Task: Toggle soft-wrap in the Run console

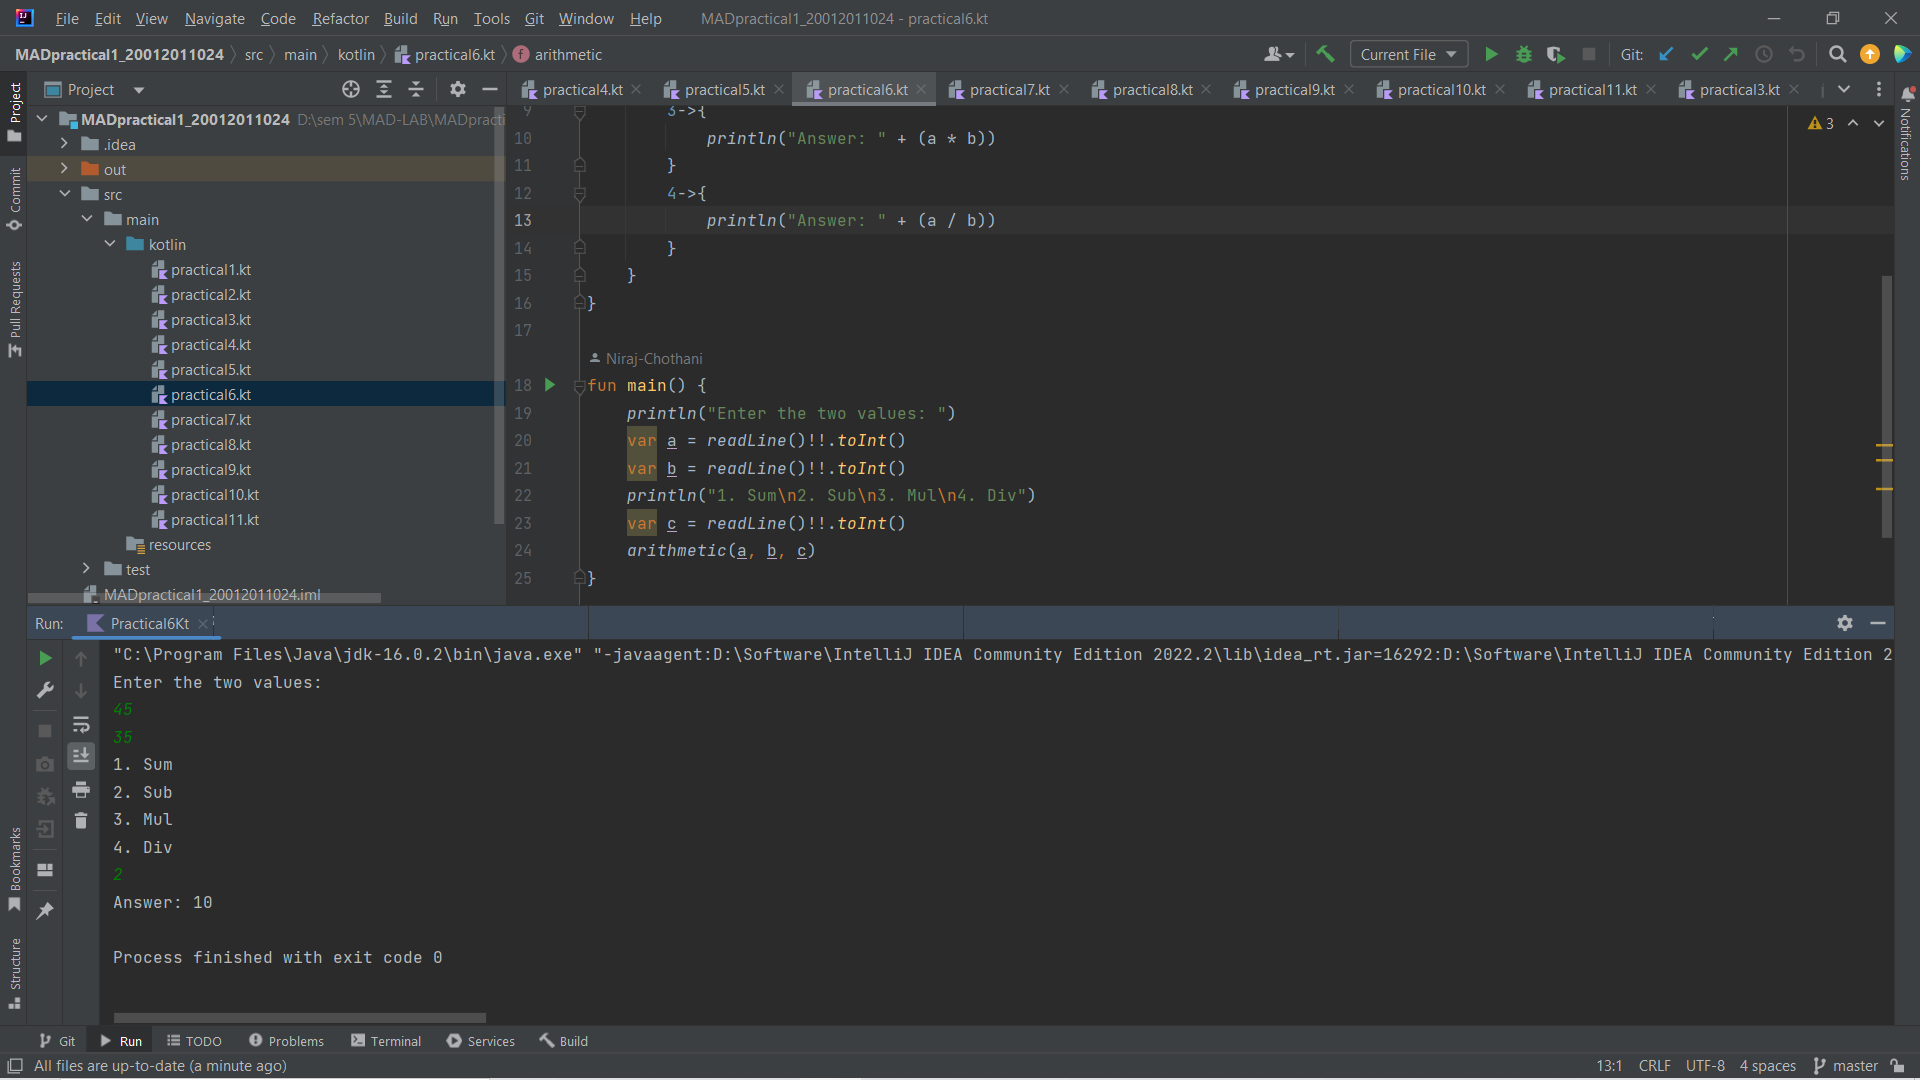Action: [81, 724]
